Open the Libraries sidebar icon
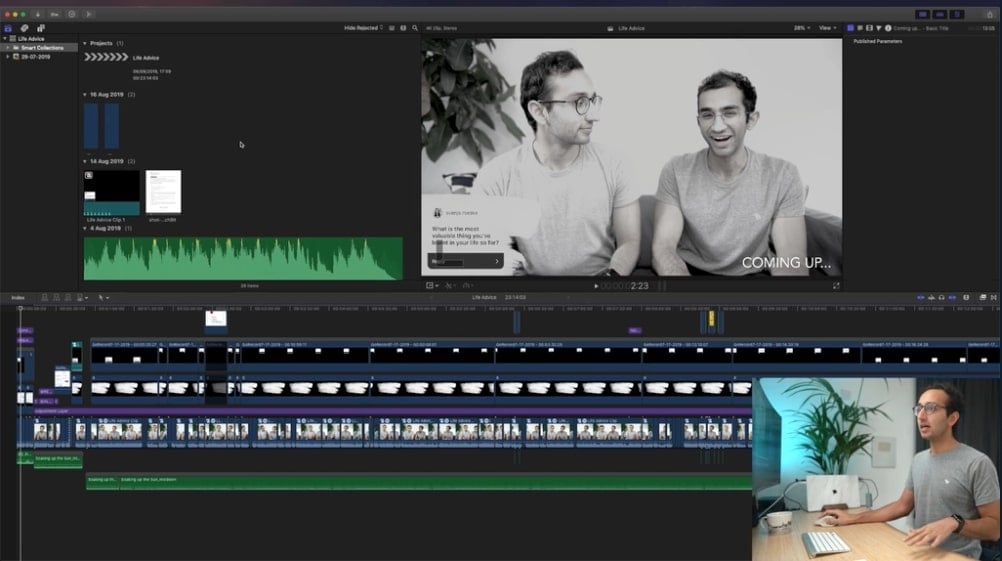Image resolution: width=1002 pixels, height=561 pixels. tap(9, 28)
